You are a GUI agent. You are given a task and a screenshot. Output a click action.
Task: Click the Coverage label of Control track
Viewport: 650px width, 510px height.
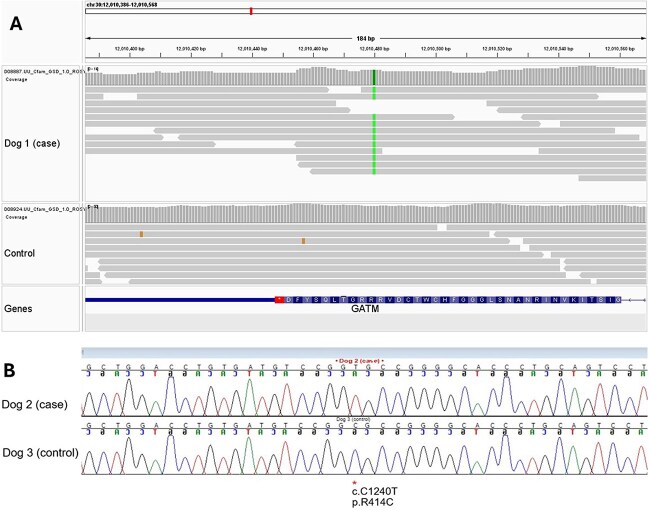click(x=17, y=217)
